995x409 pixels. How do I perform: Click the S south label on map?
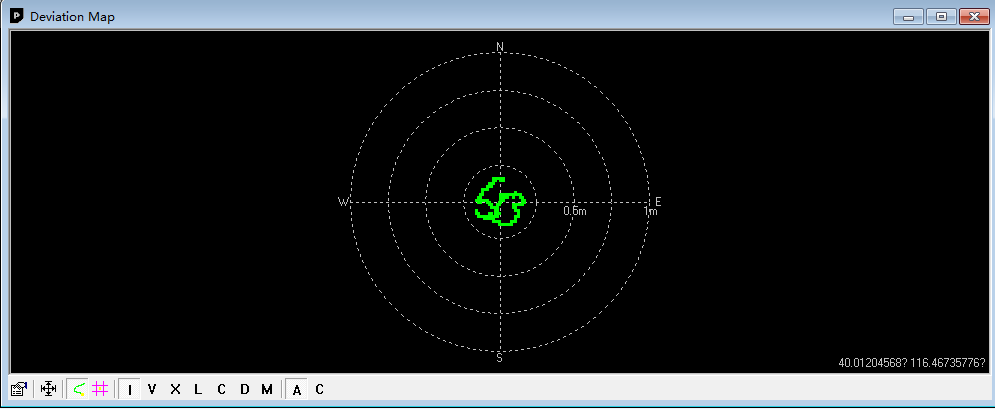[x=499, y=358]
